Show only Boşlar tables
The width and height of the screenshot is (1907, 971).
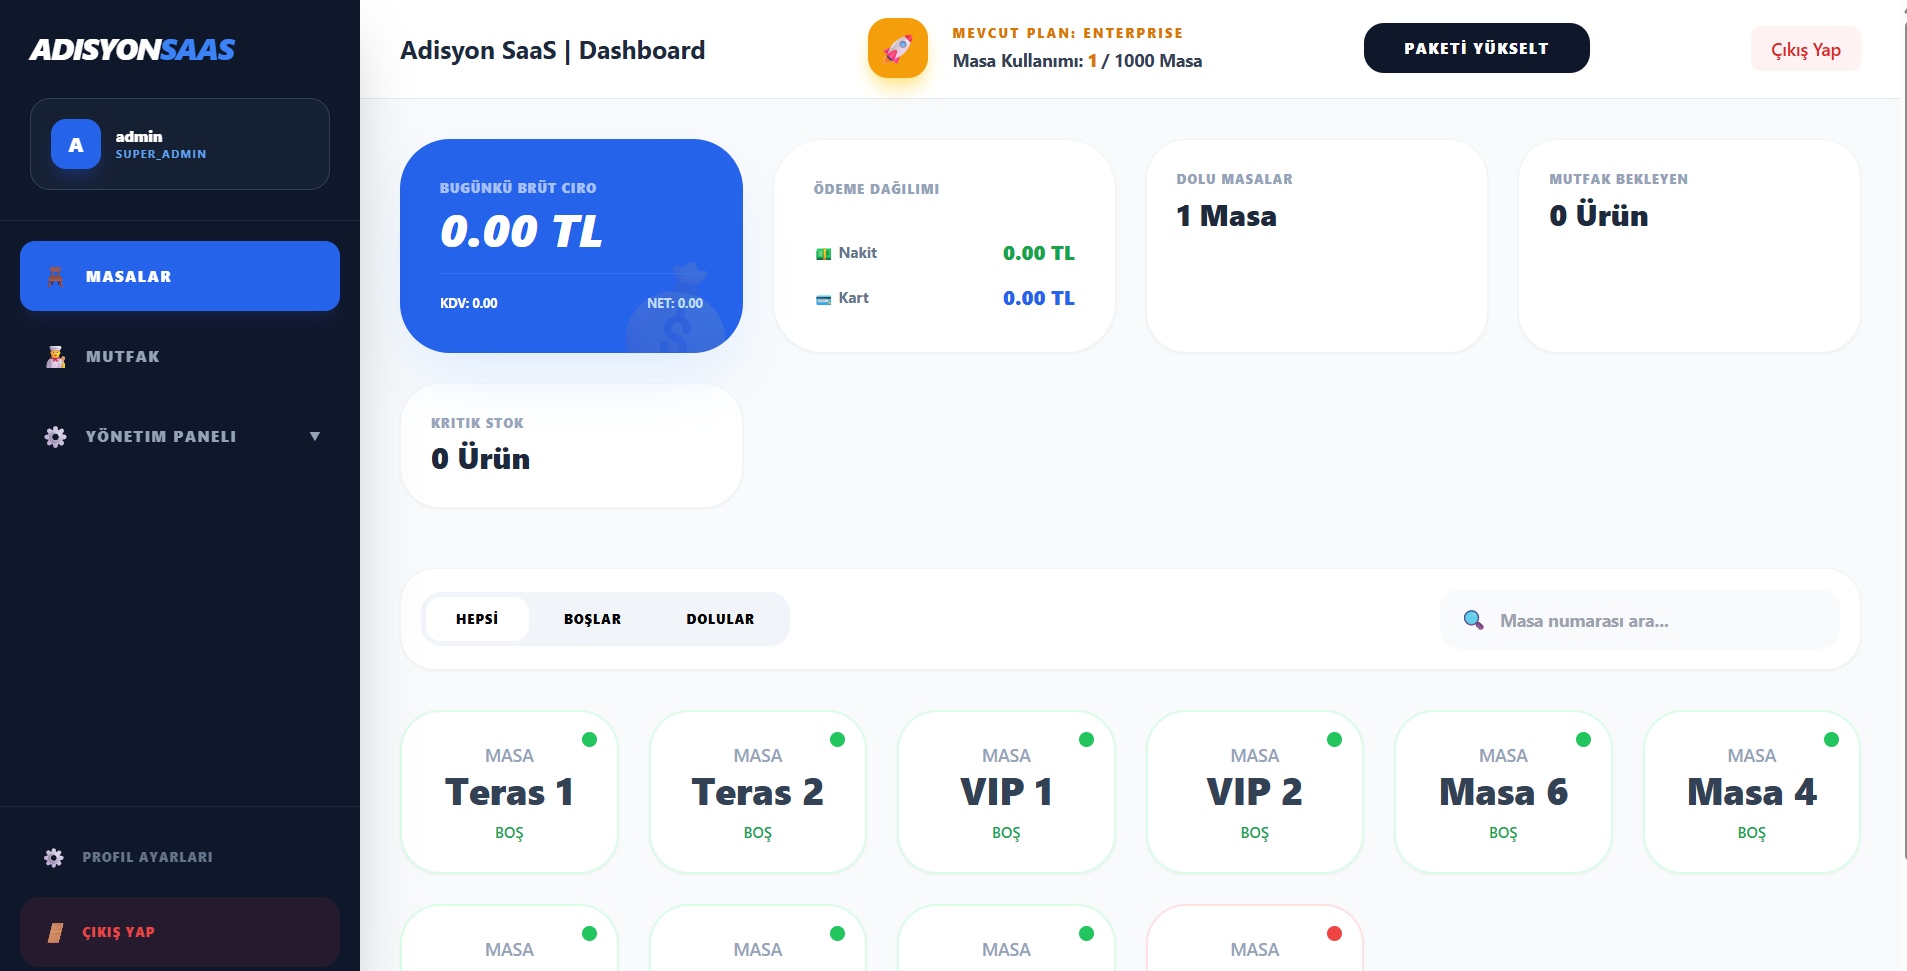point(592,619)
